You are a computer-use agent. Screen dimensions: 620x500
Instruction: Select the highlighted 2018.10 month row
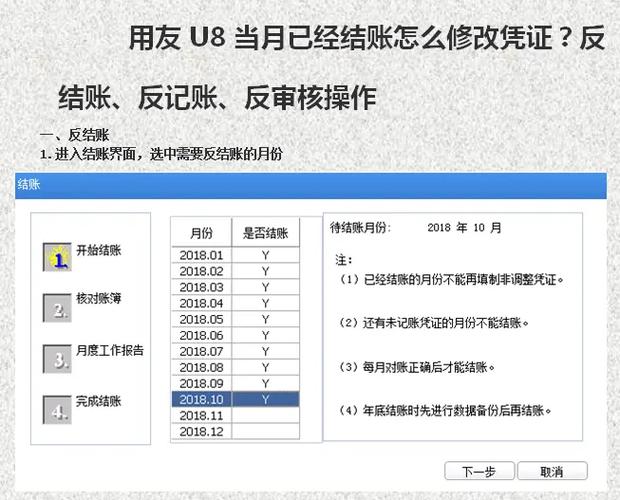[x=235, y=399]
